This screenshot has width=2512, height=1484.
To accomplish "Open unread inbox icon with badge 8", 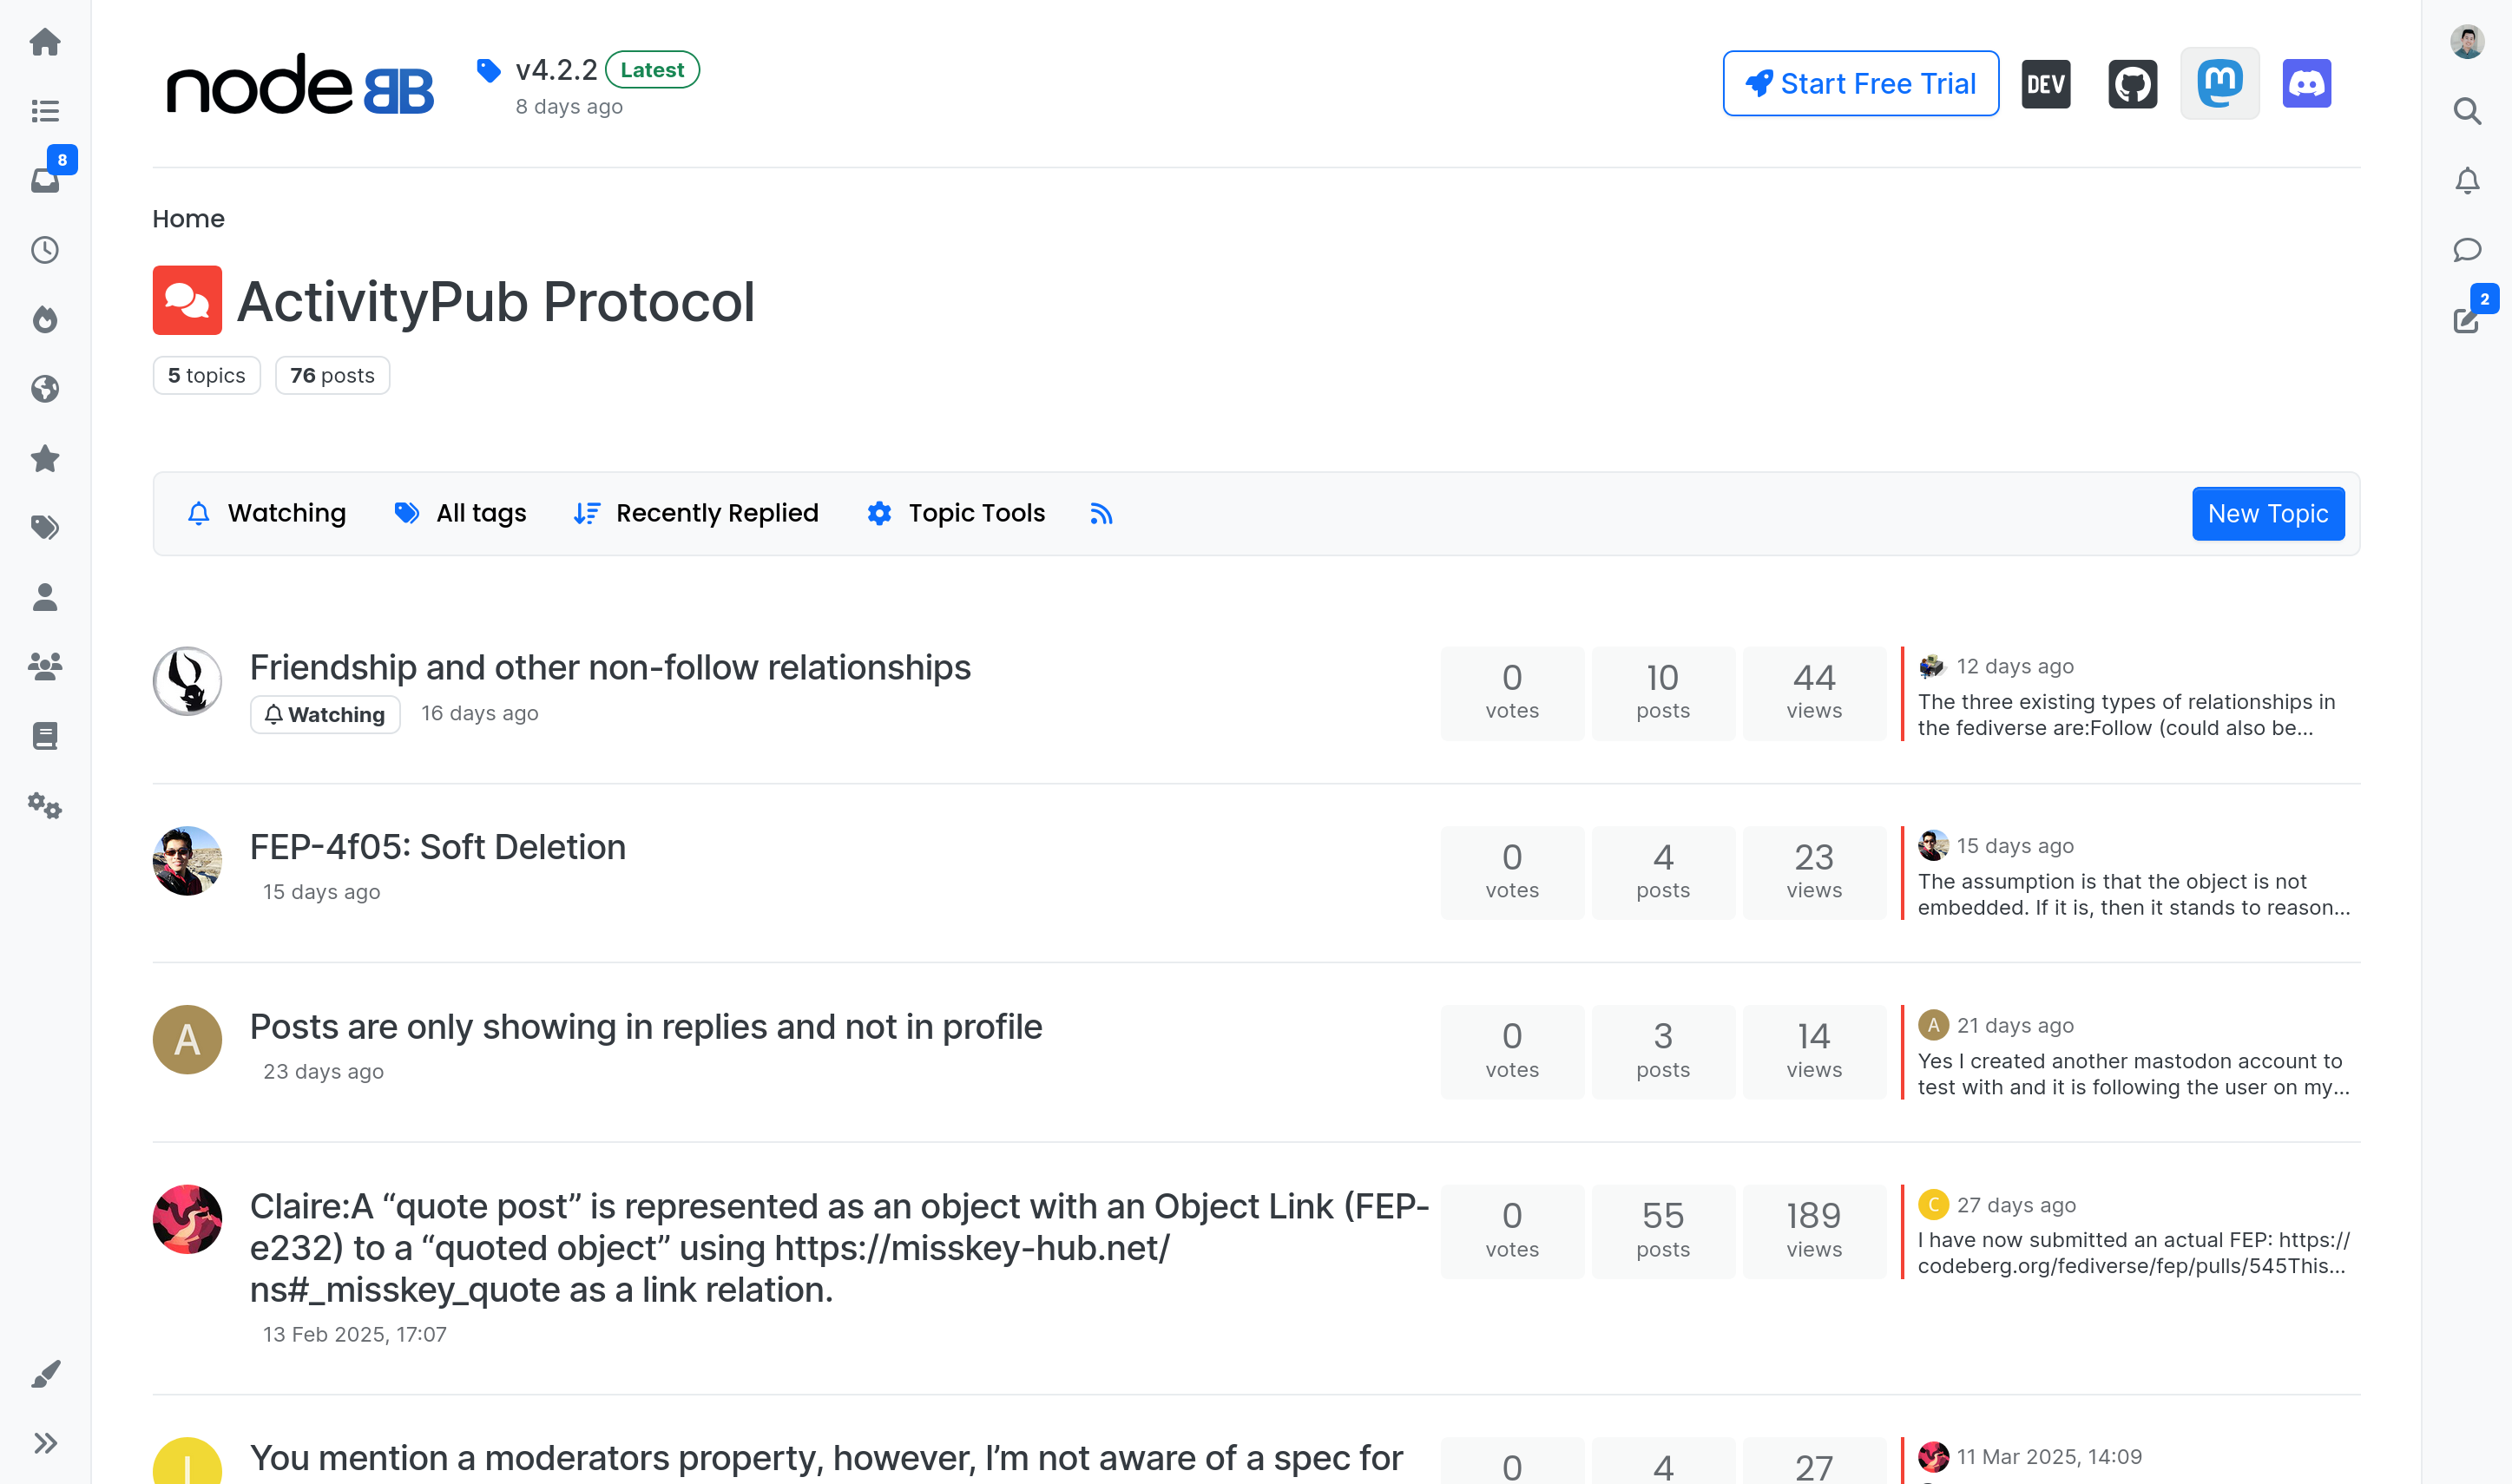I will click(45, 181).
